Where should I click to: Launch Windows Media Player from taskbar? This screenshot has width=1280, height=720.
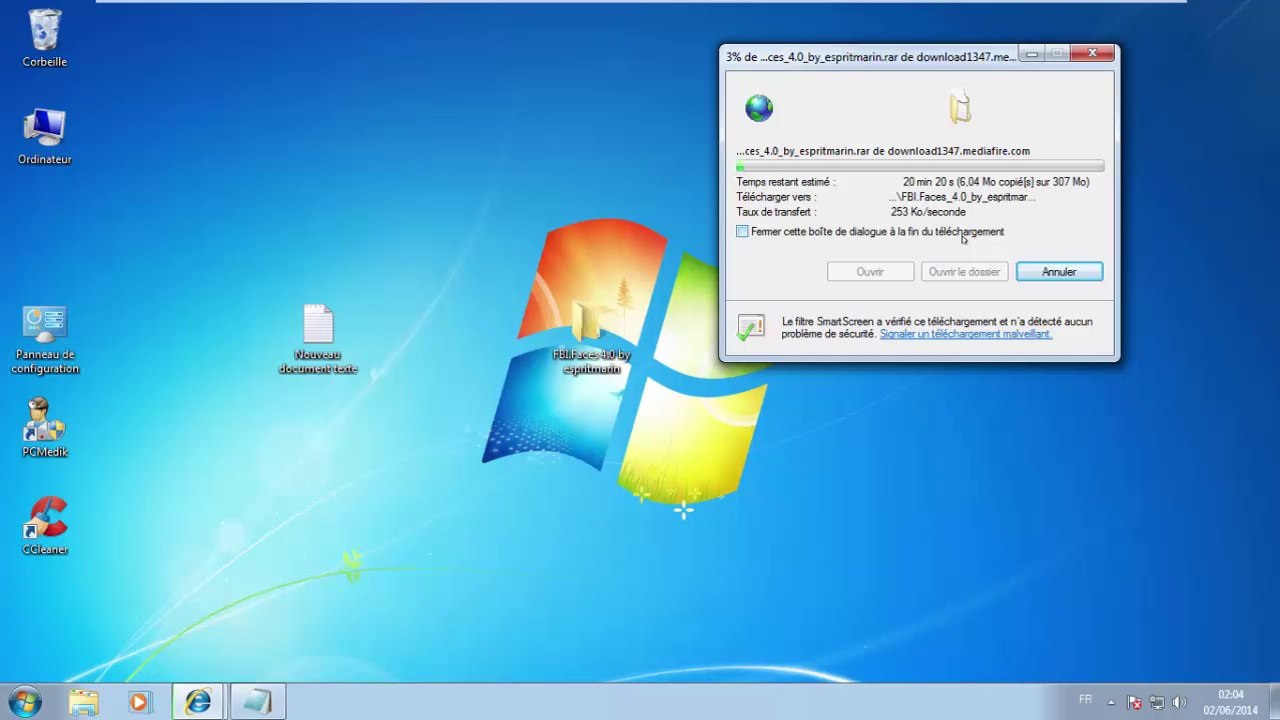coord(139,702)
